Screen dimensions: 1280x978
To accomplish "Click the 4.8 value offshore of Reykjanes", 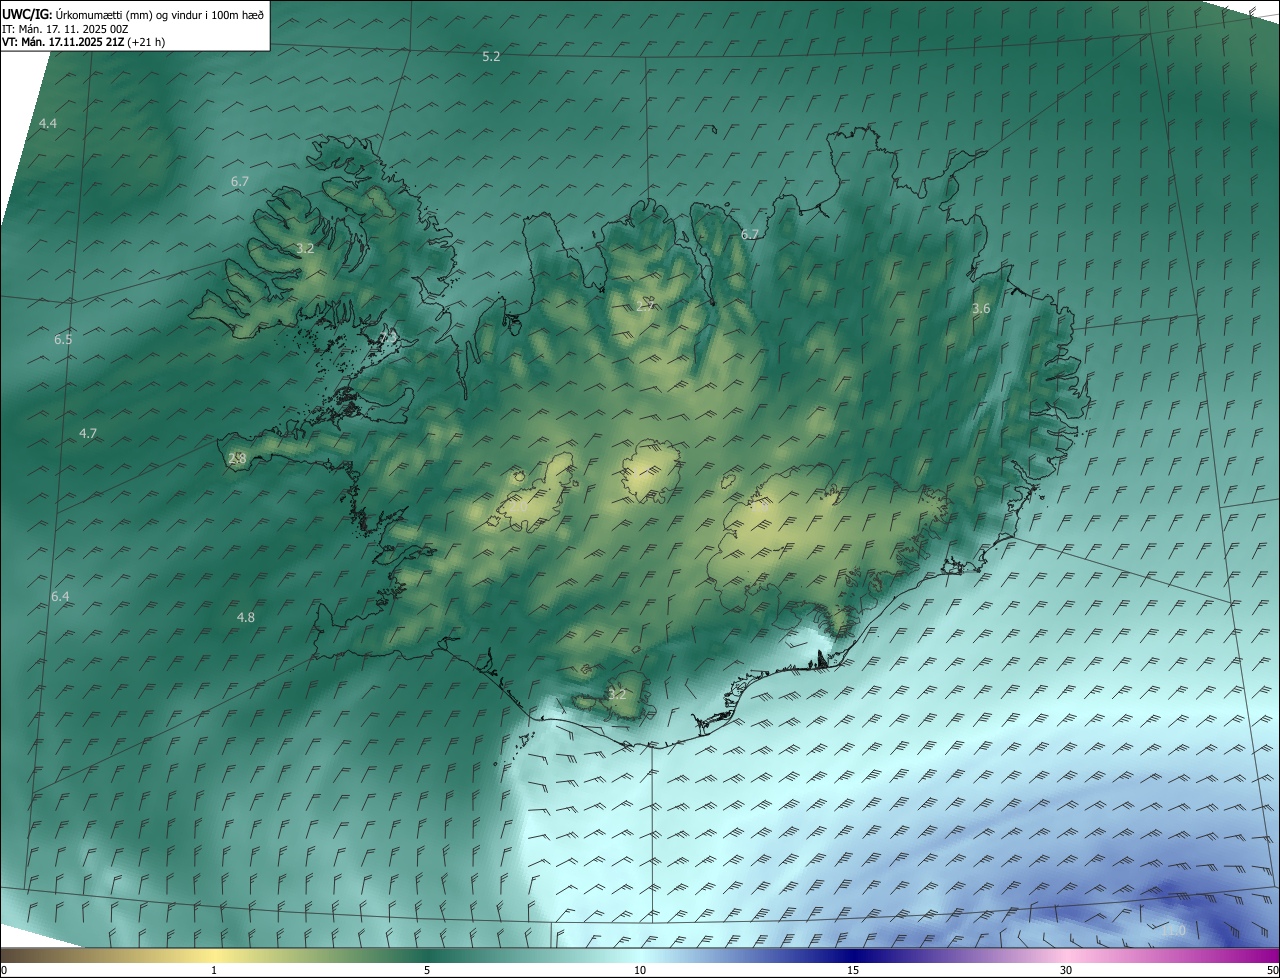I will coord(245,617).
